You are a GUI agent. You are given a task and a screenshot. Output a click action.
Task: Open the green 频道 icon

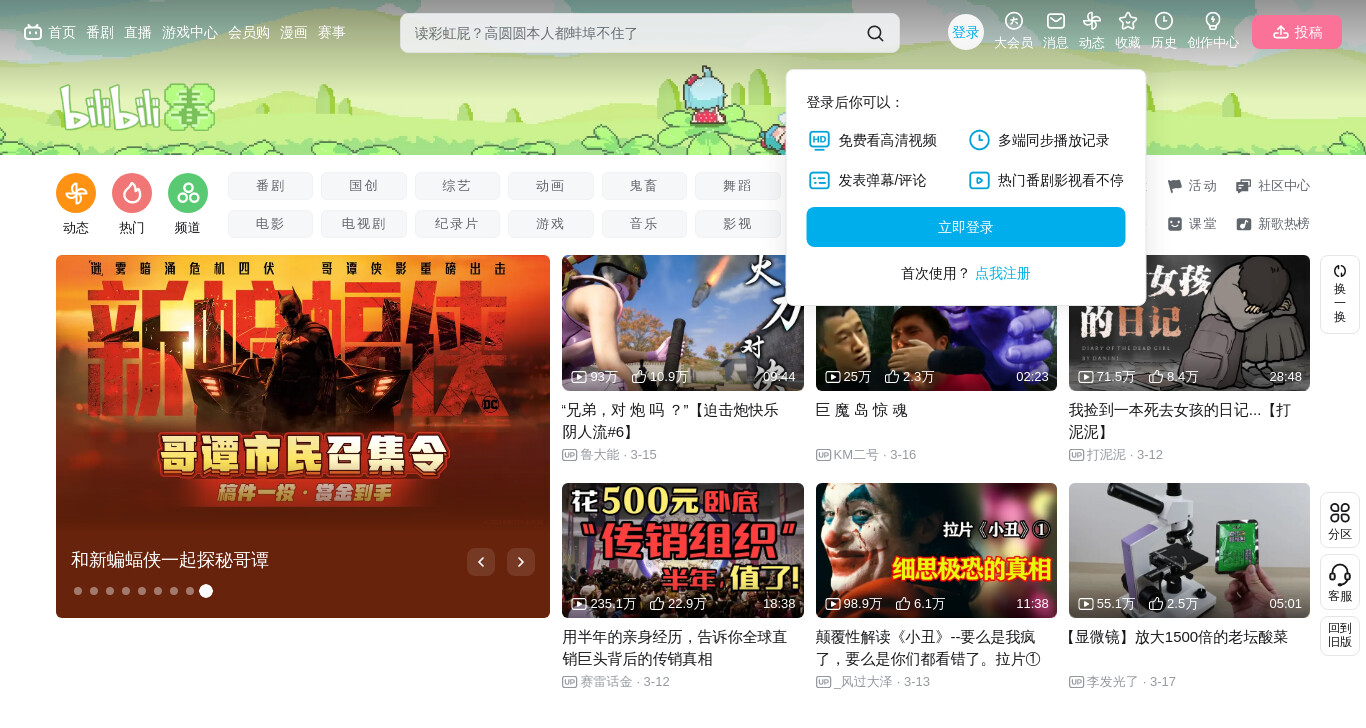tap(188, 193)
